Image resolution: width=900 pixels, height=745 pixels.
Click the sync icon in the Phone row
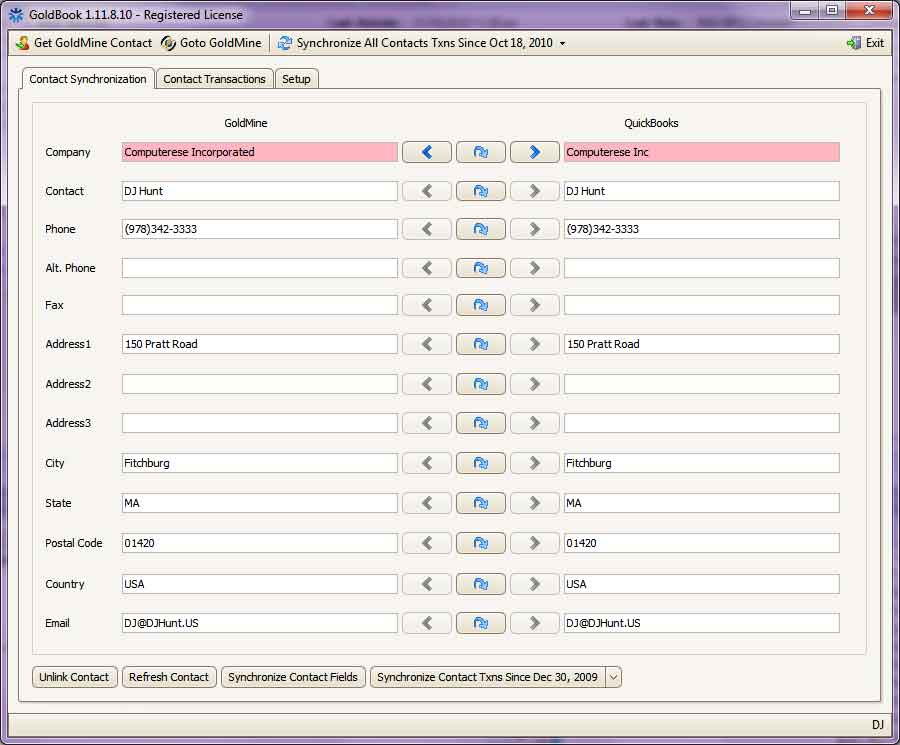(x=480, y=229)
